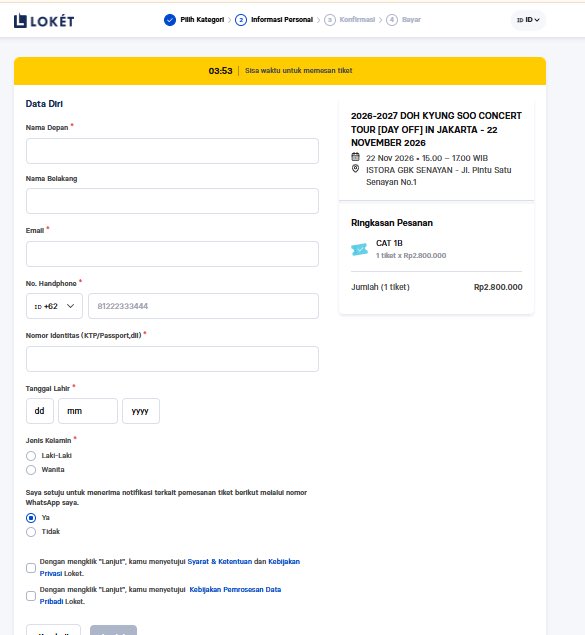Click the calendar icon beside event date
This screenshot has width=585, height=635.
point(355,157)
